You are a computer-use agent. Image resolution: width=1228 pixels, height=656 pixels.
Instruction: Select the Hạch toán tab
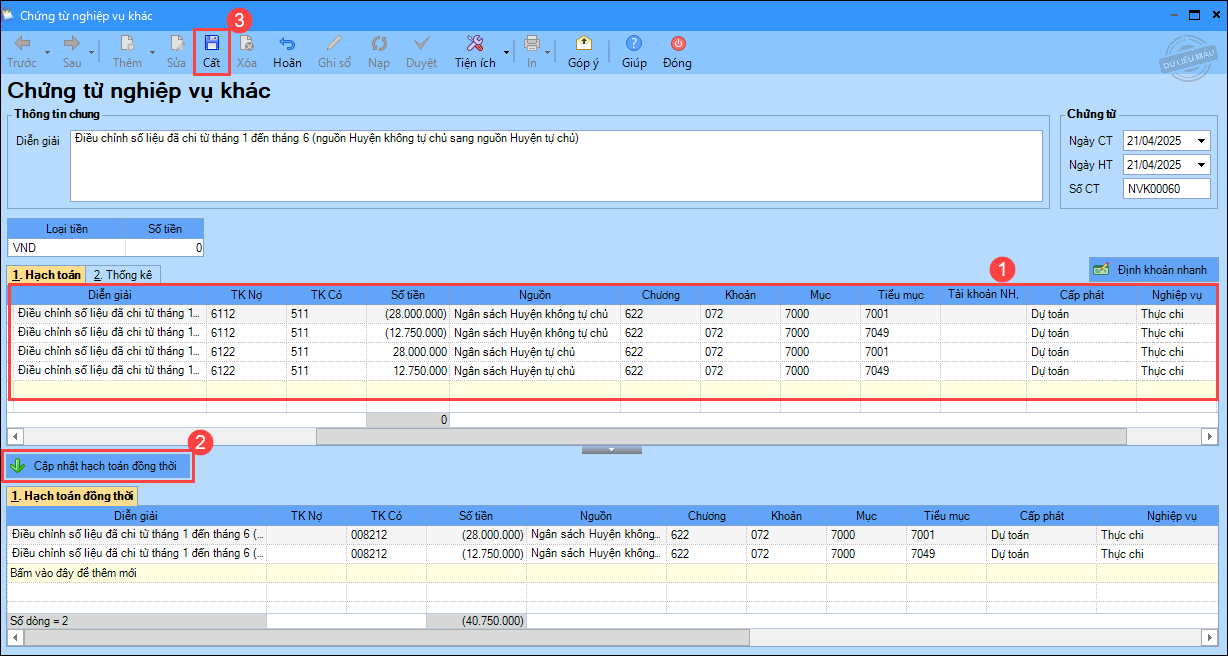click(x=46, y=274)
